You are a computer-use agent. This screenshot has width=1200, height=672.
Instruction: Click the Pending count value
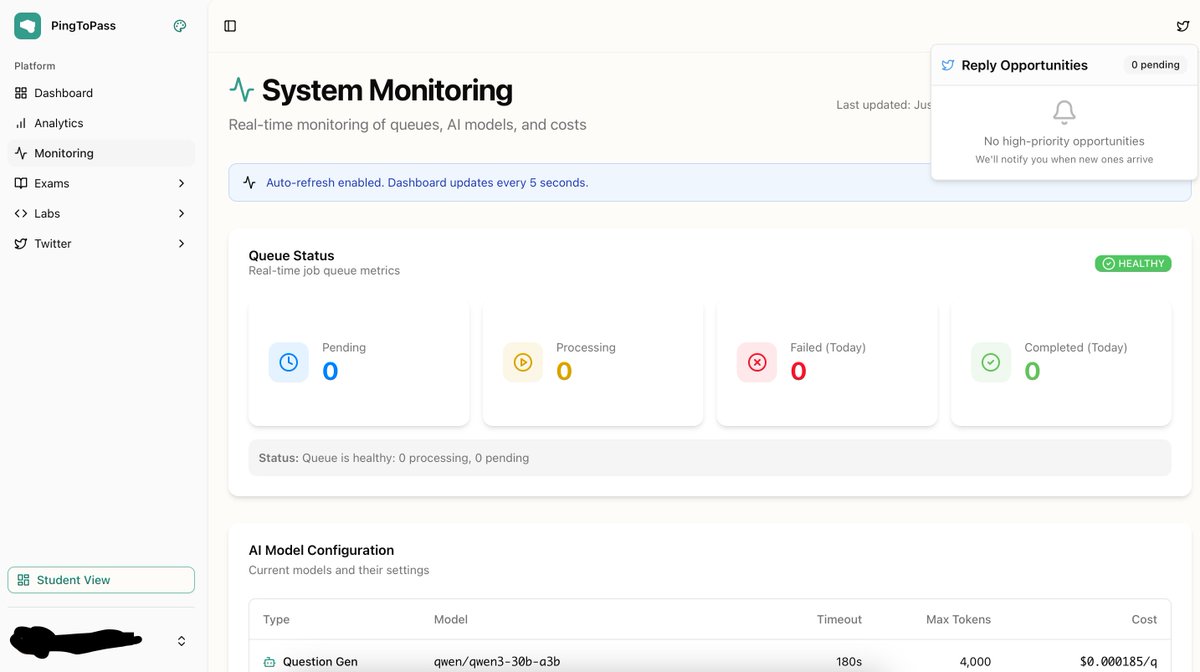point(330,372)
